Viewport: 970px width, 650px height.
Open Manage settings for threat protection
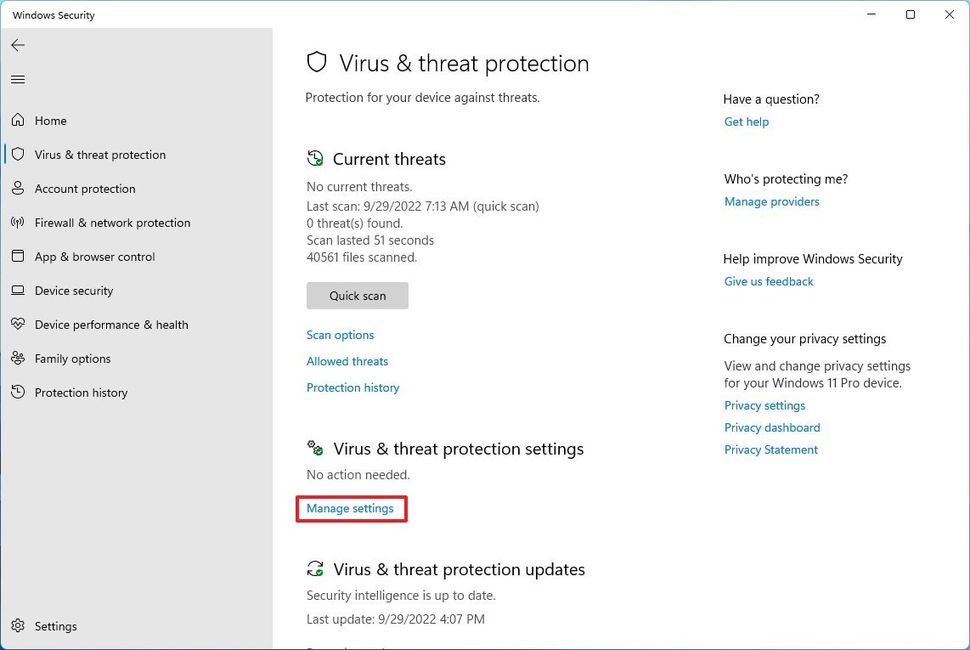tap(350, 508)
